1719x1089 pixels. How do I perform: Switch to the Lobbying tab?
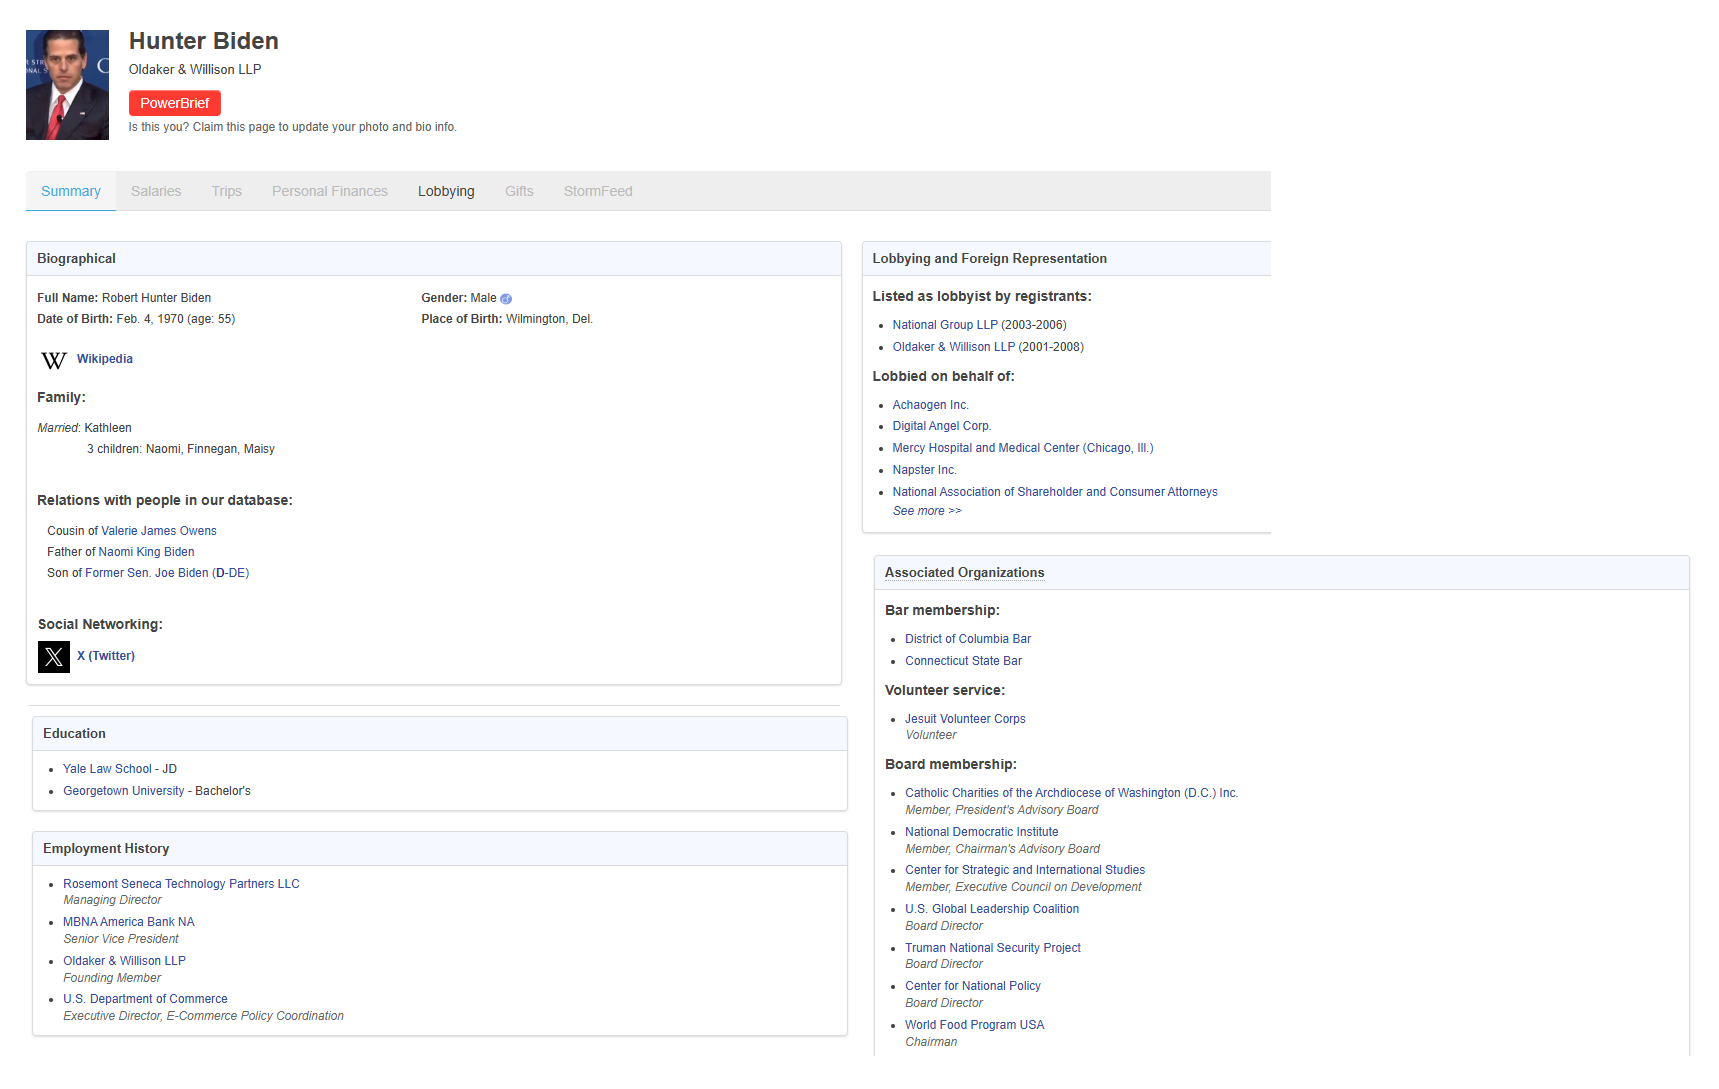[x=446, y=191]
